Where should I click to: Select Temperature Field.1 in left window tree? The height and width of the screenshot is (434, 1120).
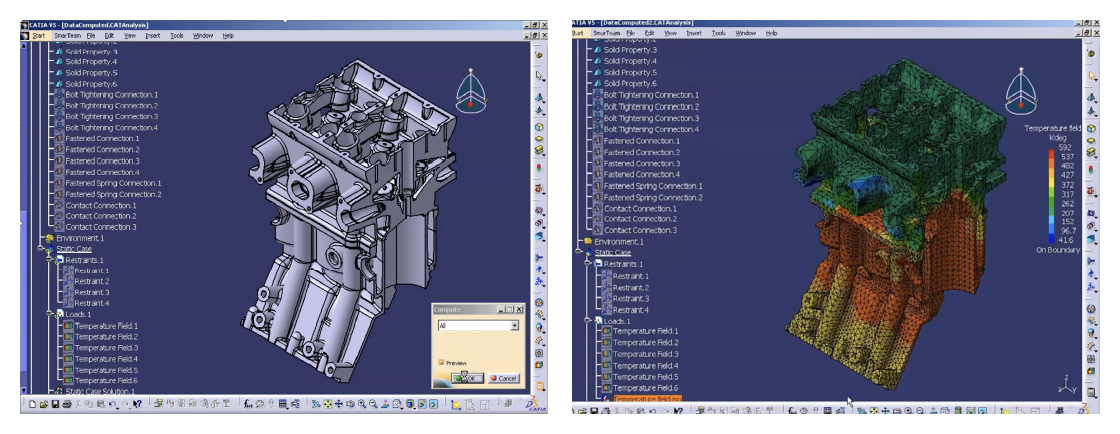point(106,326)
